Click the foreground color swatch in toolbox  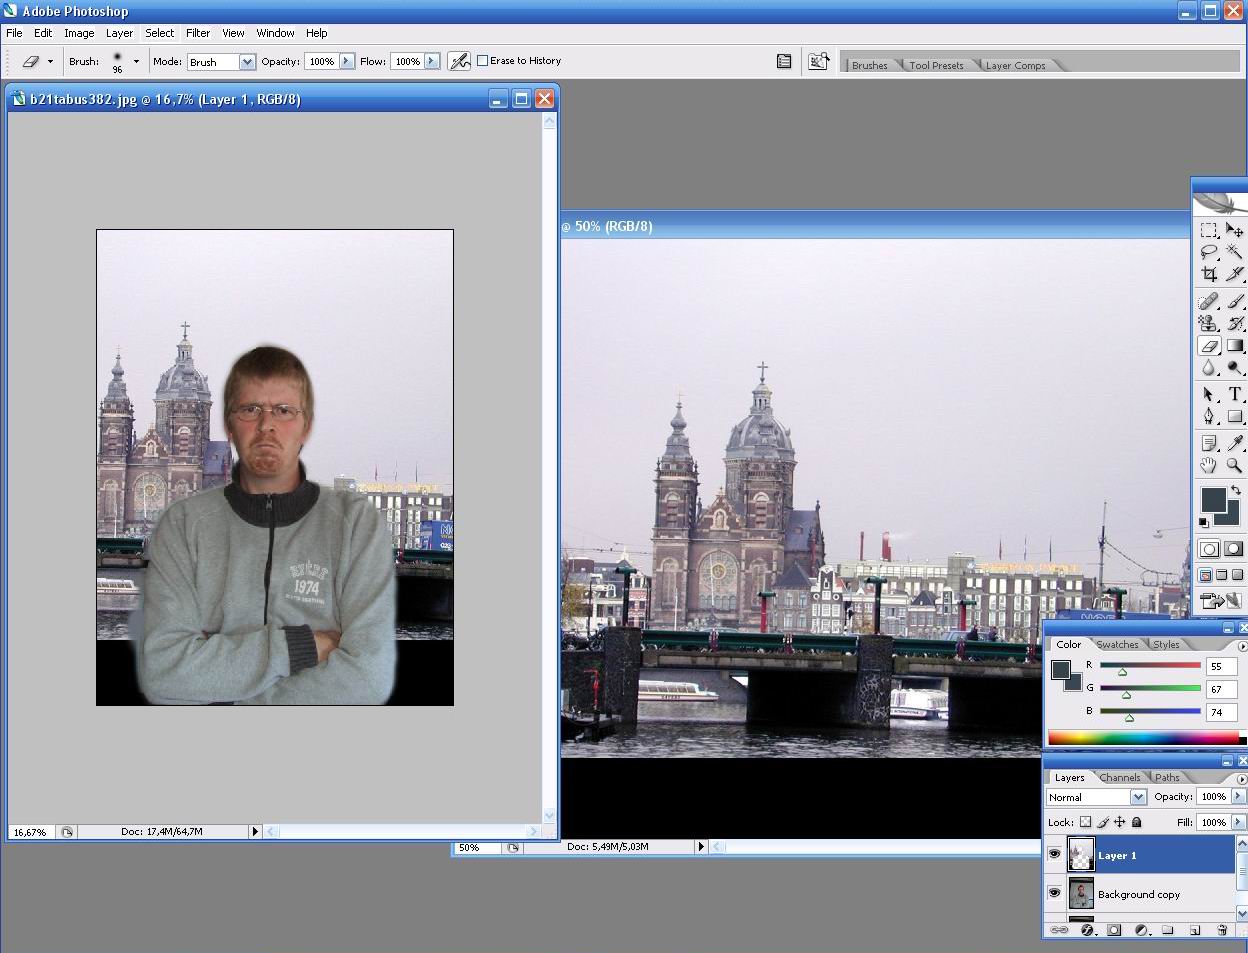tap(1212, 499)
